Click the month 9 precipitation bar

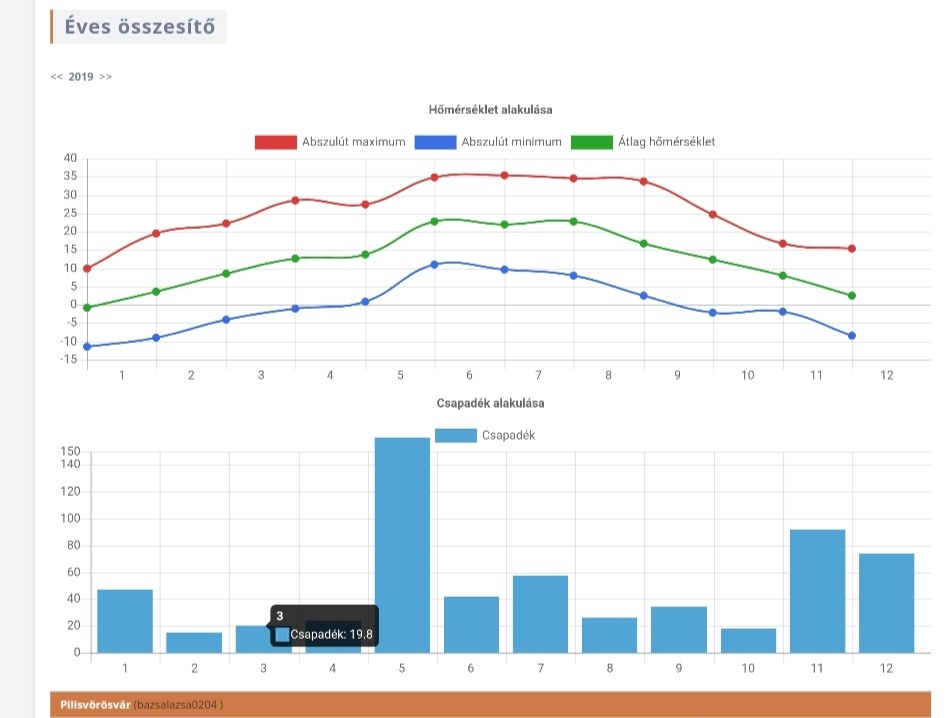[678, 629]
